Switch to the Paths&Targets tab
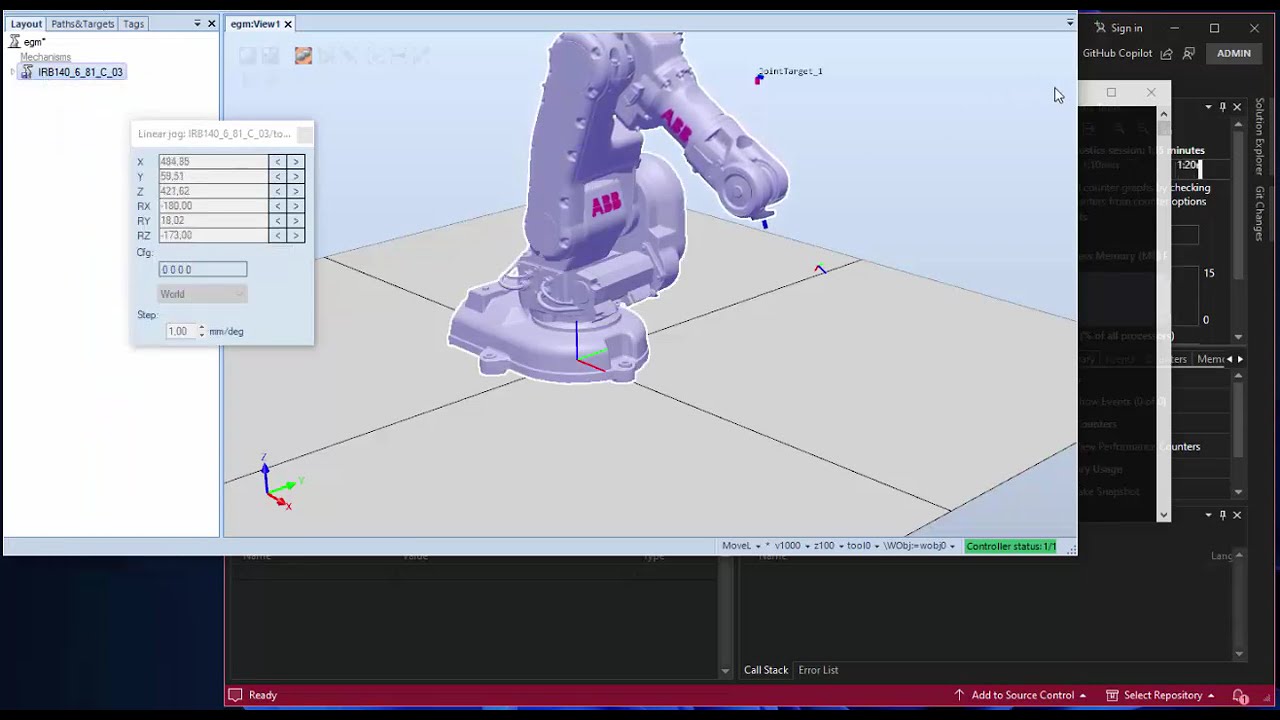1280x720 pixels. [83, 24]
